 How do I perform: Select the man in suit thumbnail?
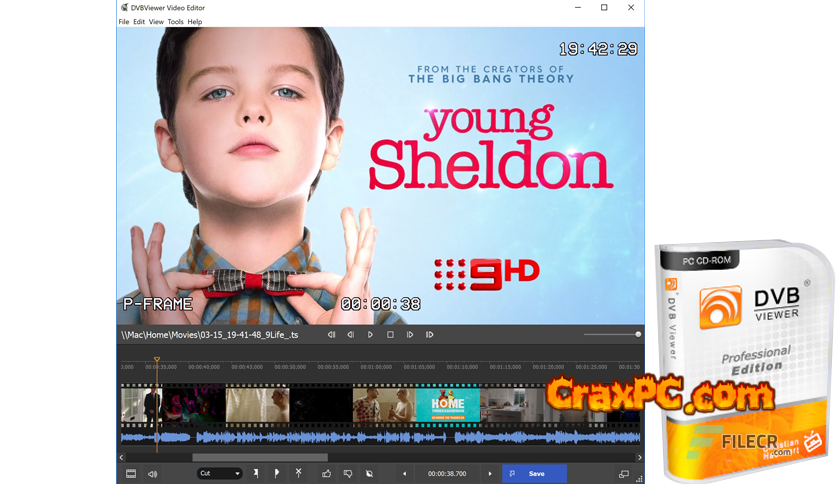point(141,405)
